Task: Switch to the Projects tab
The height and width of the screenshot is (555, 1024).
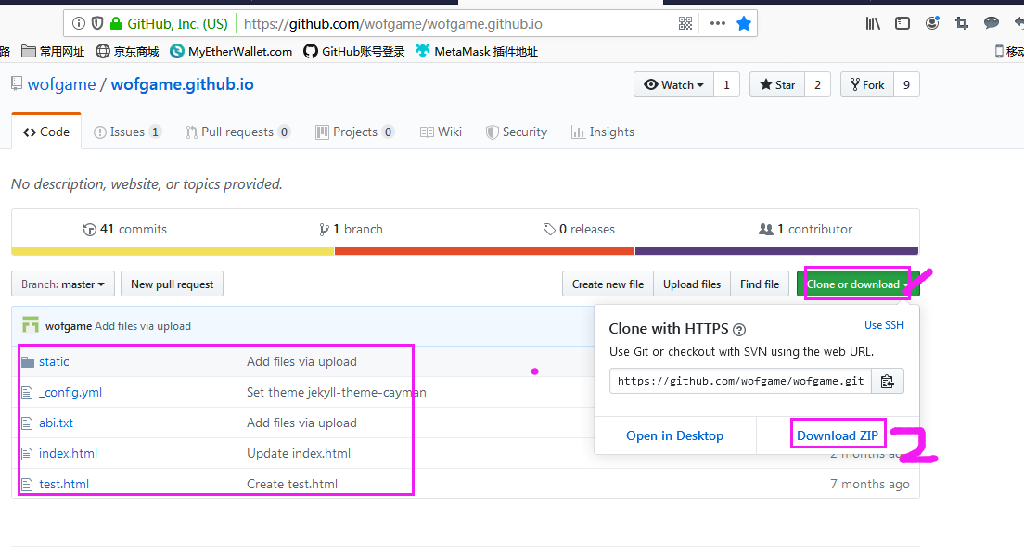Action: 355,132
